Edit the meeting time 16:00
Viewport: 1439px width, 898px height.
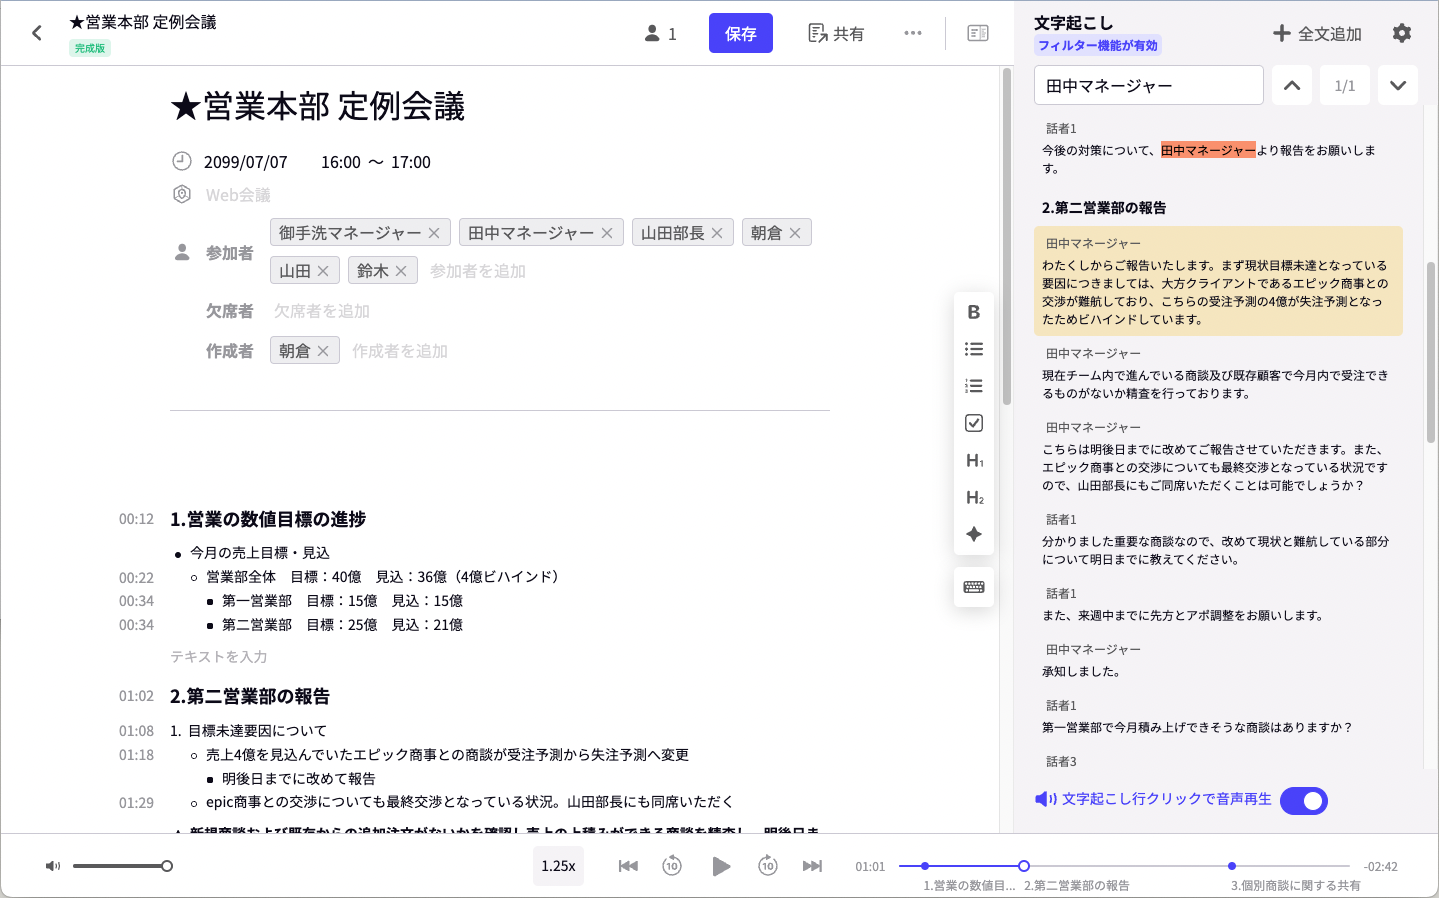point(341,162)
